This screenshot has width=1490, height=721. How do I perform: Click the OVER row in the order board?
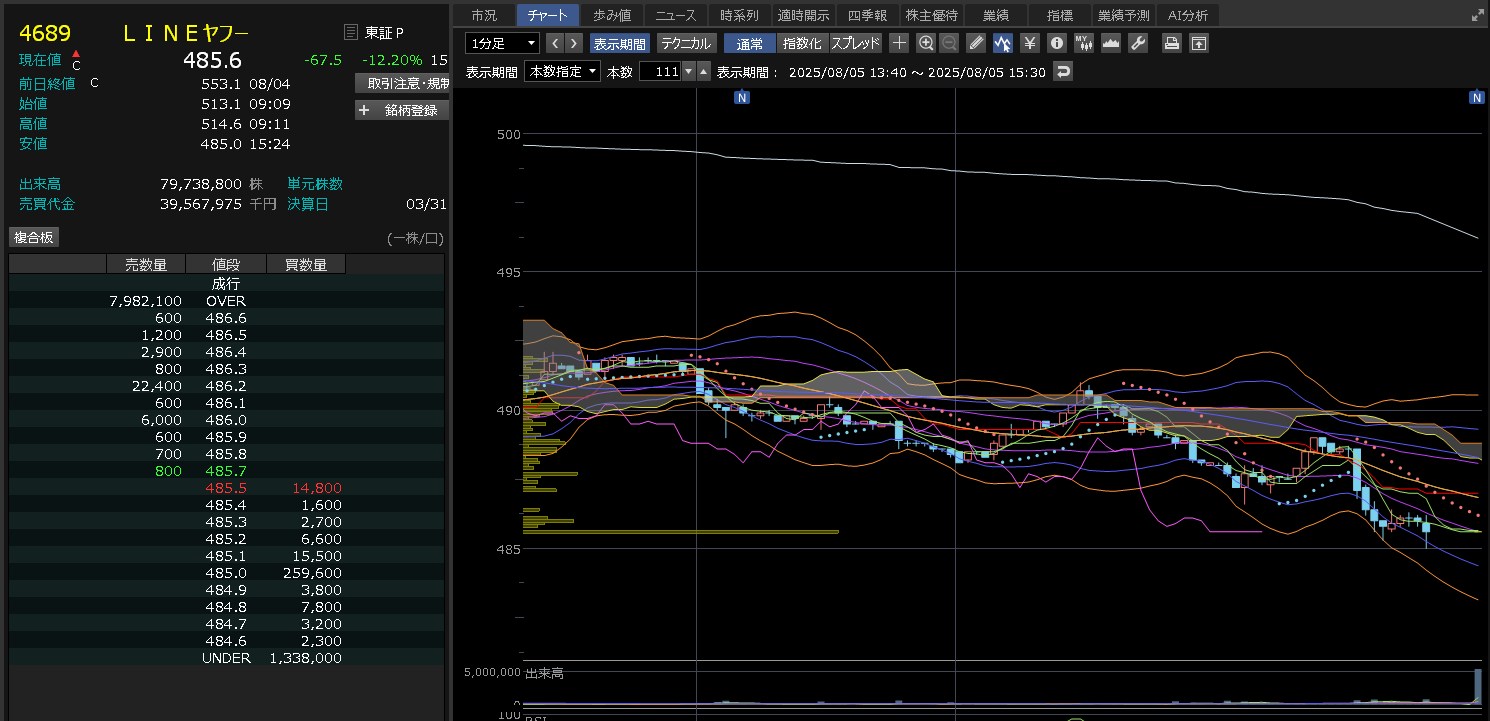(226, 301)
